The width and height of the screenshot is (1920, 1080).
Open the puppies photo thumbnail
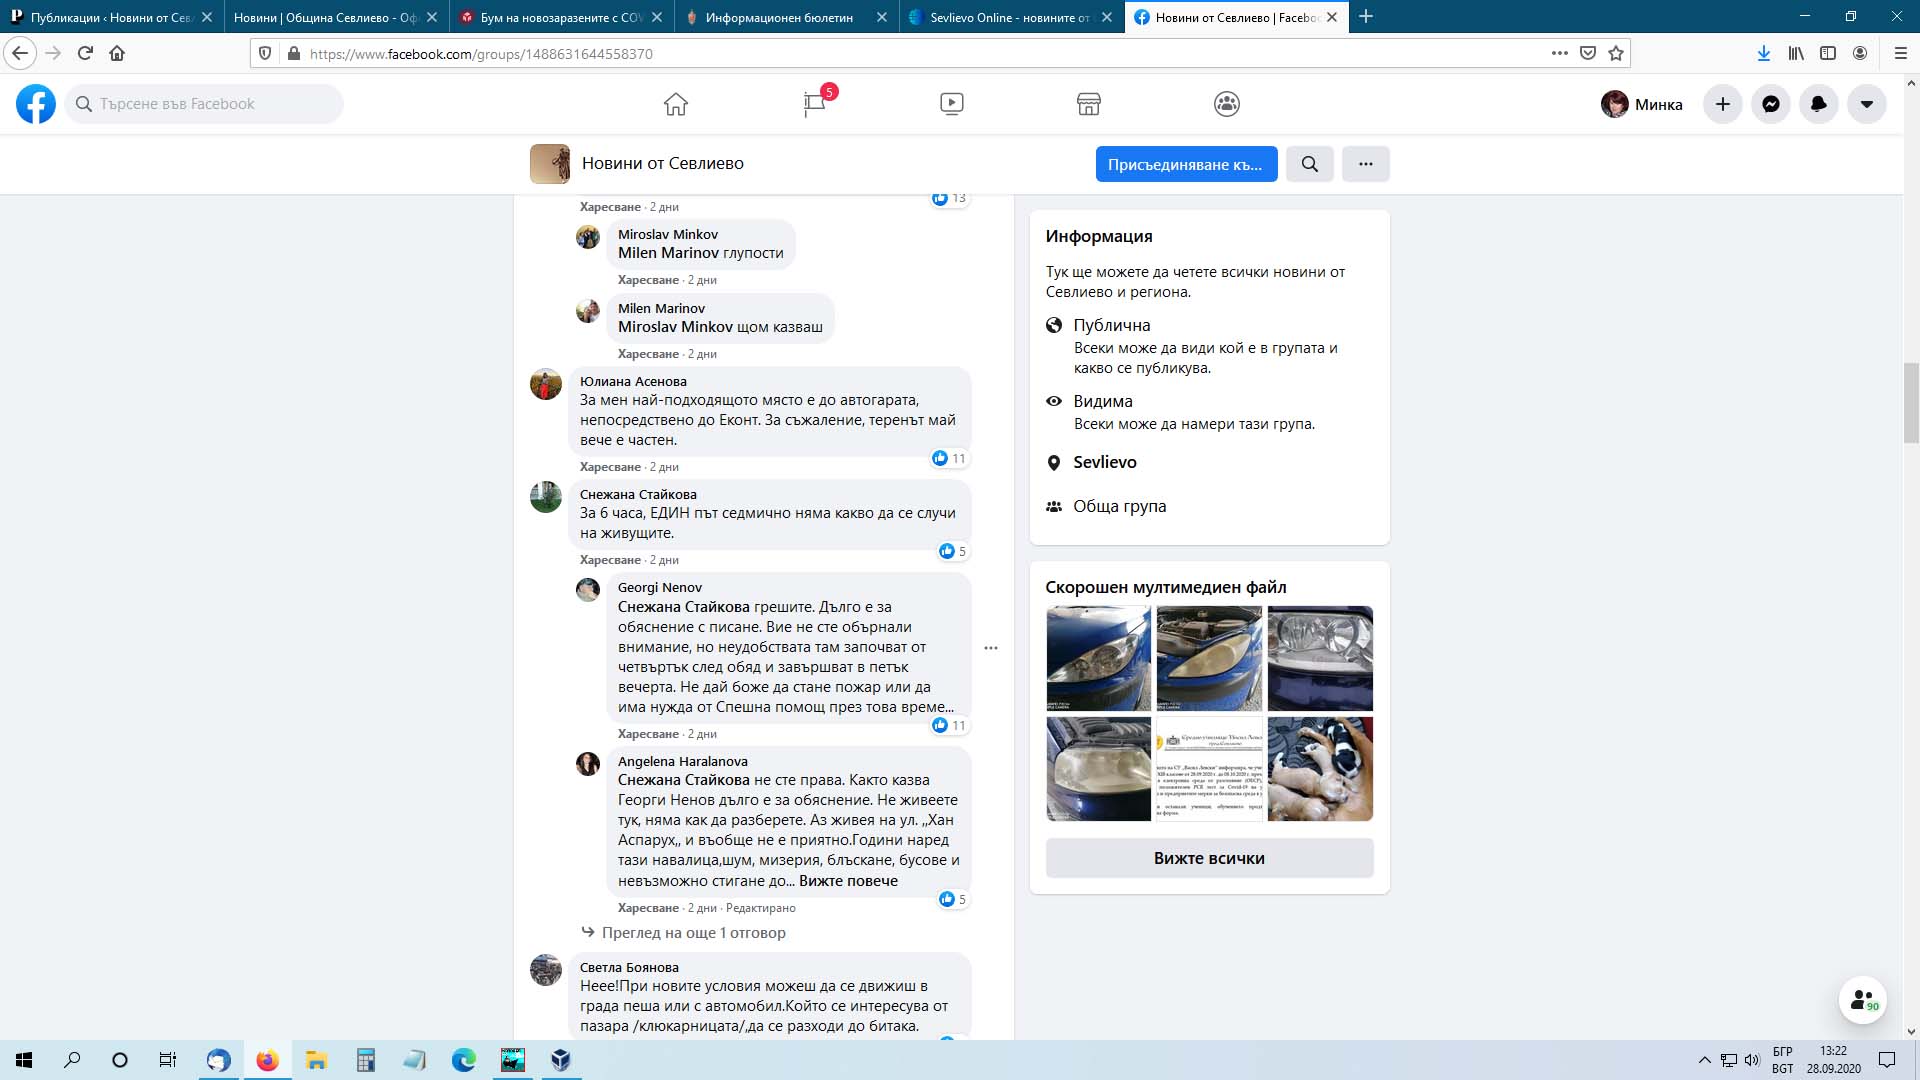[1320, 769]
